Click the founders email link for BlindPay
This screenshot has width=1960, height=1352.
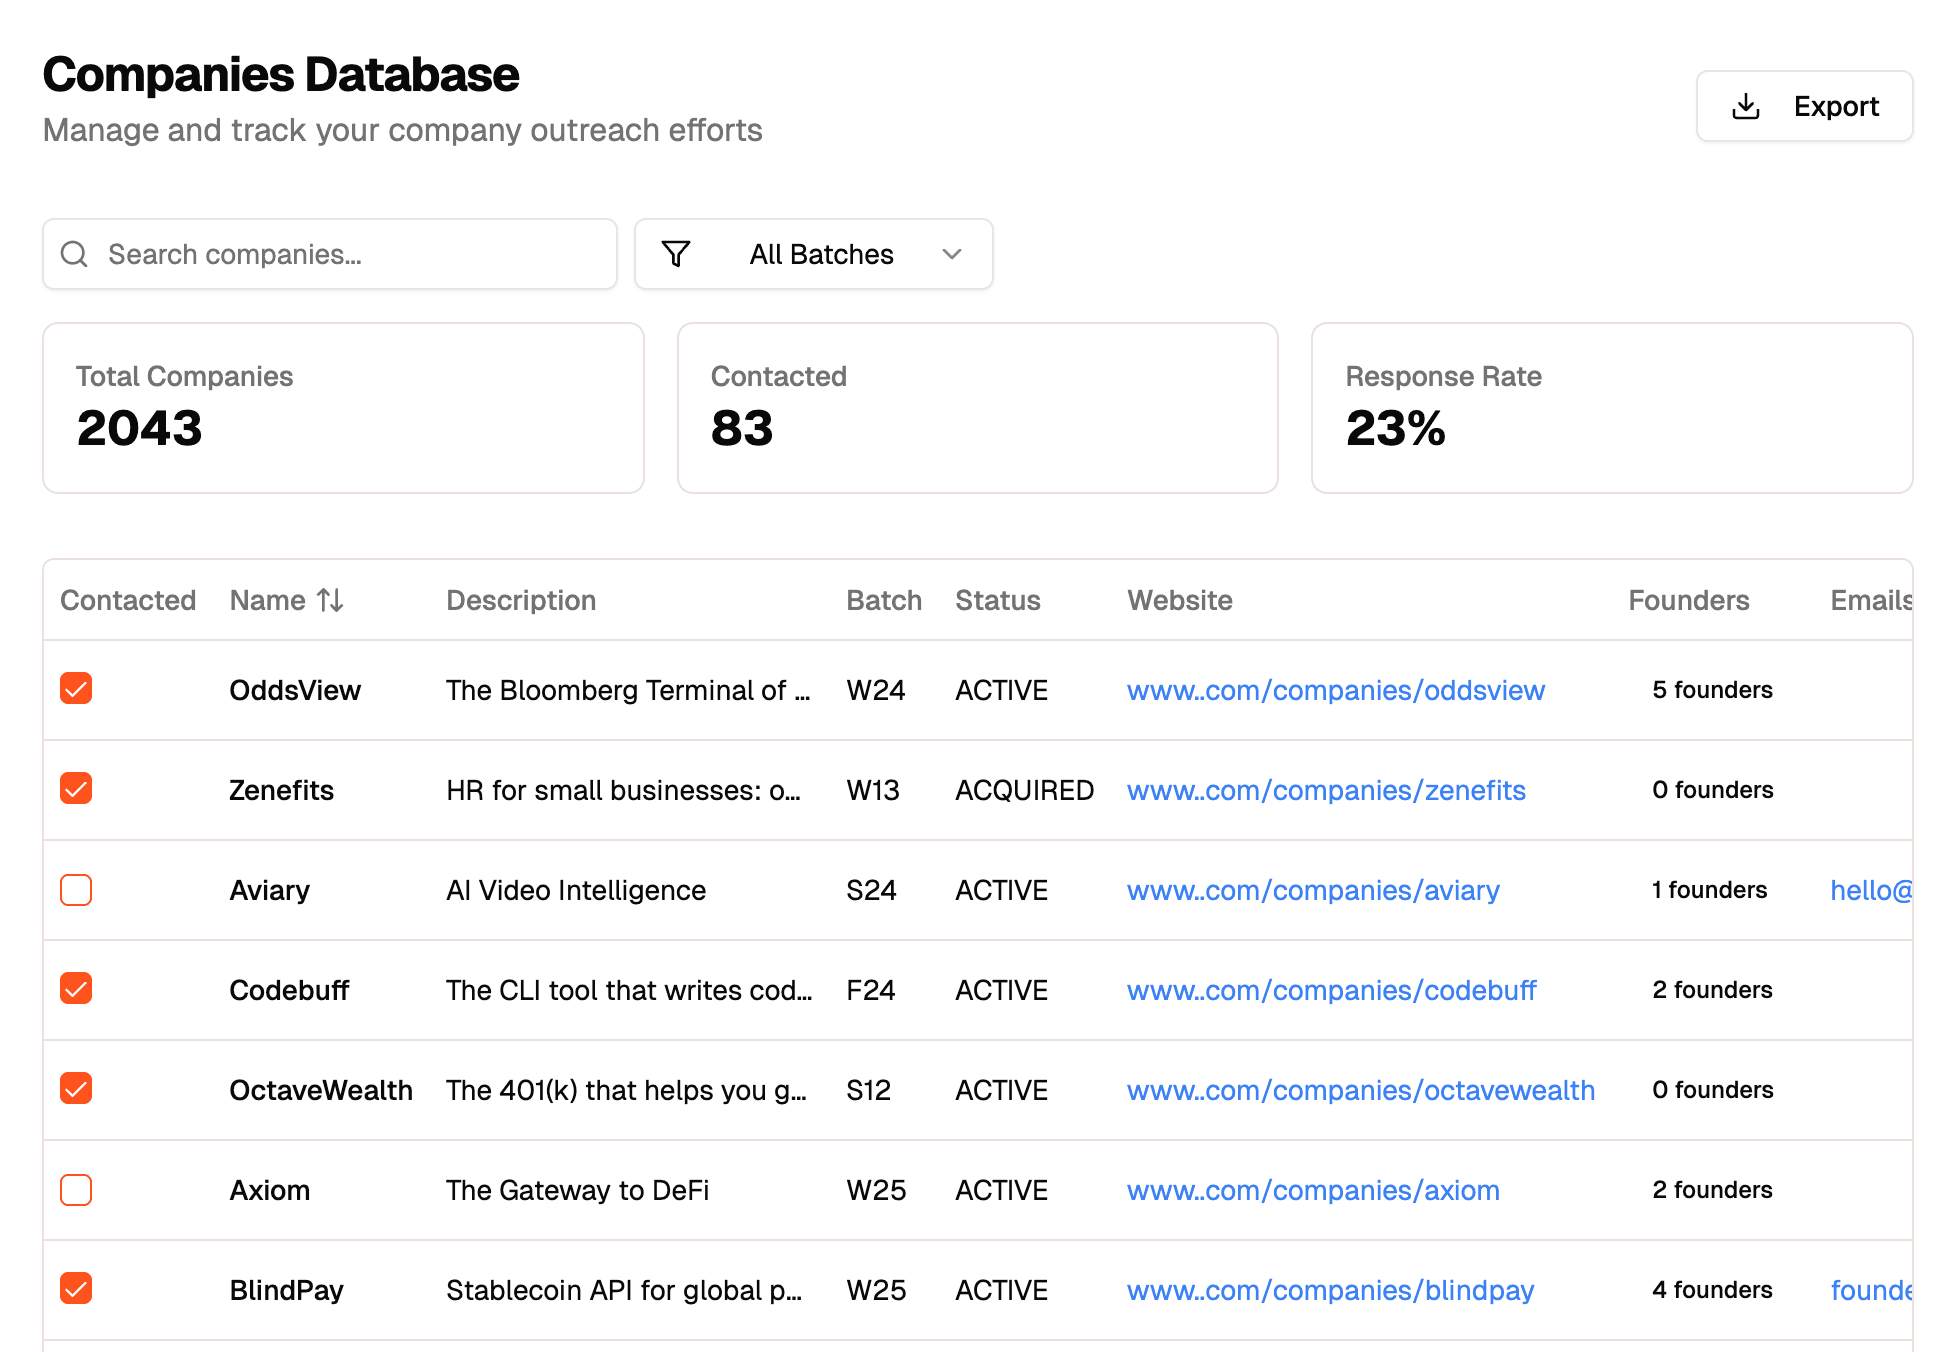point(1871,1290)
